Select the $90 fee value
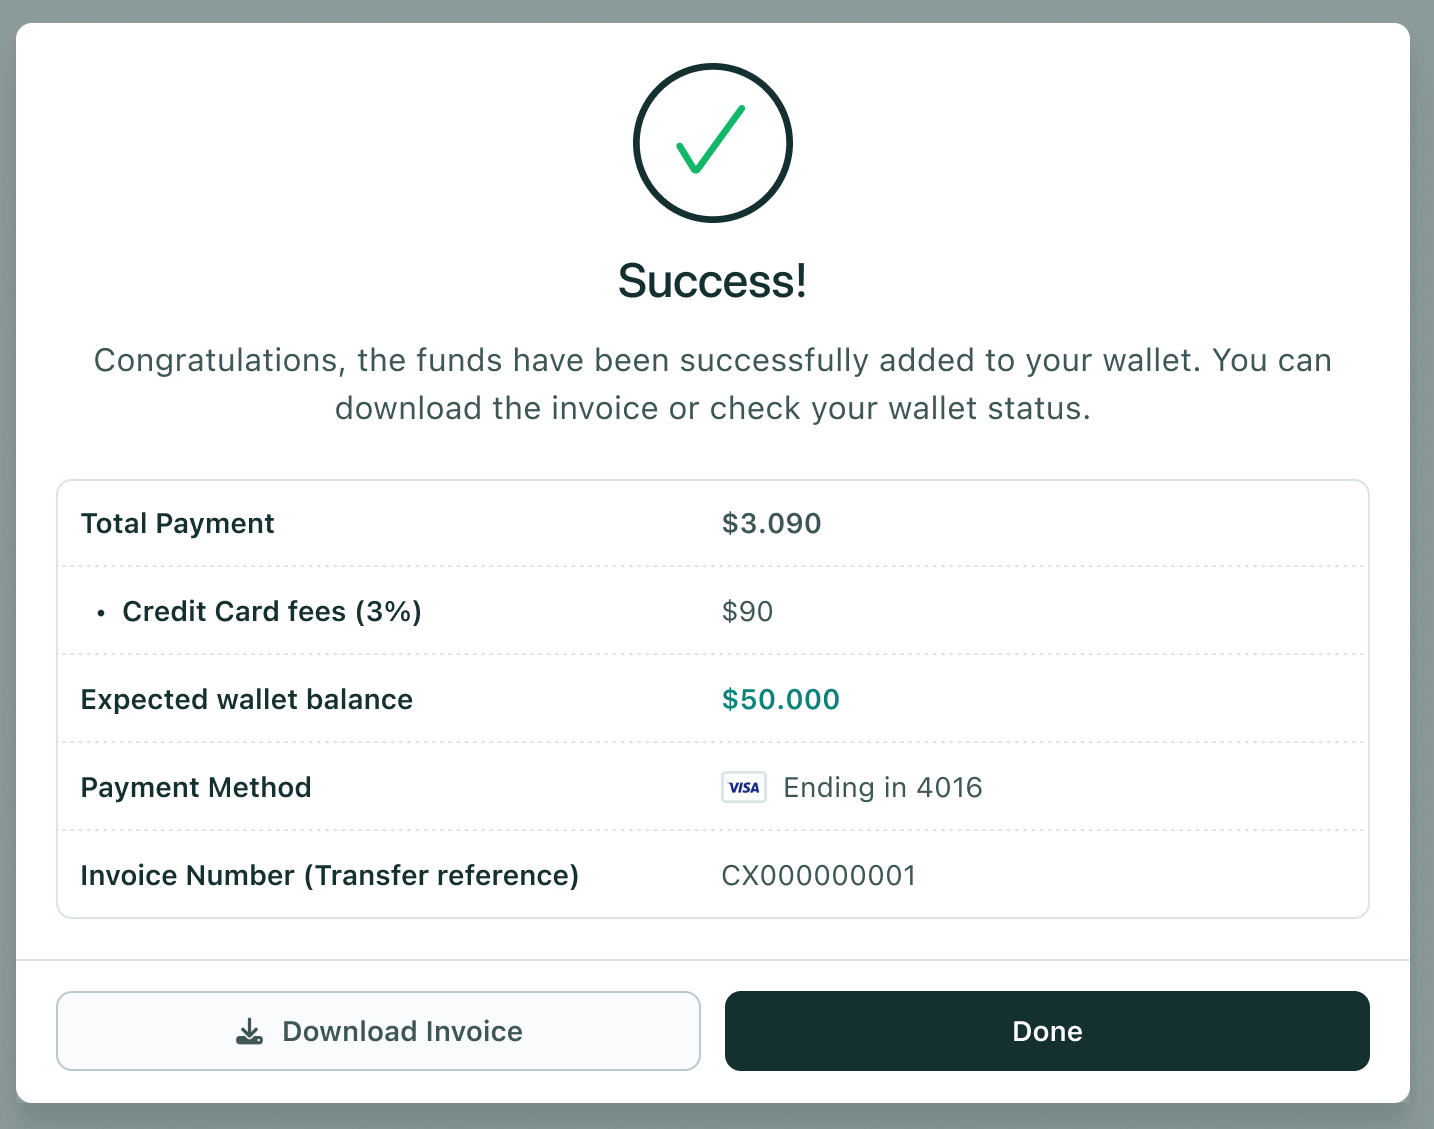The width and height of the screenshot is (1434, 1129). coord(747,611)
